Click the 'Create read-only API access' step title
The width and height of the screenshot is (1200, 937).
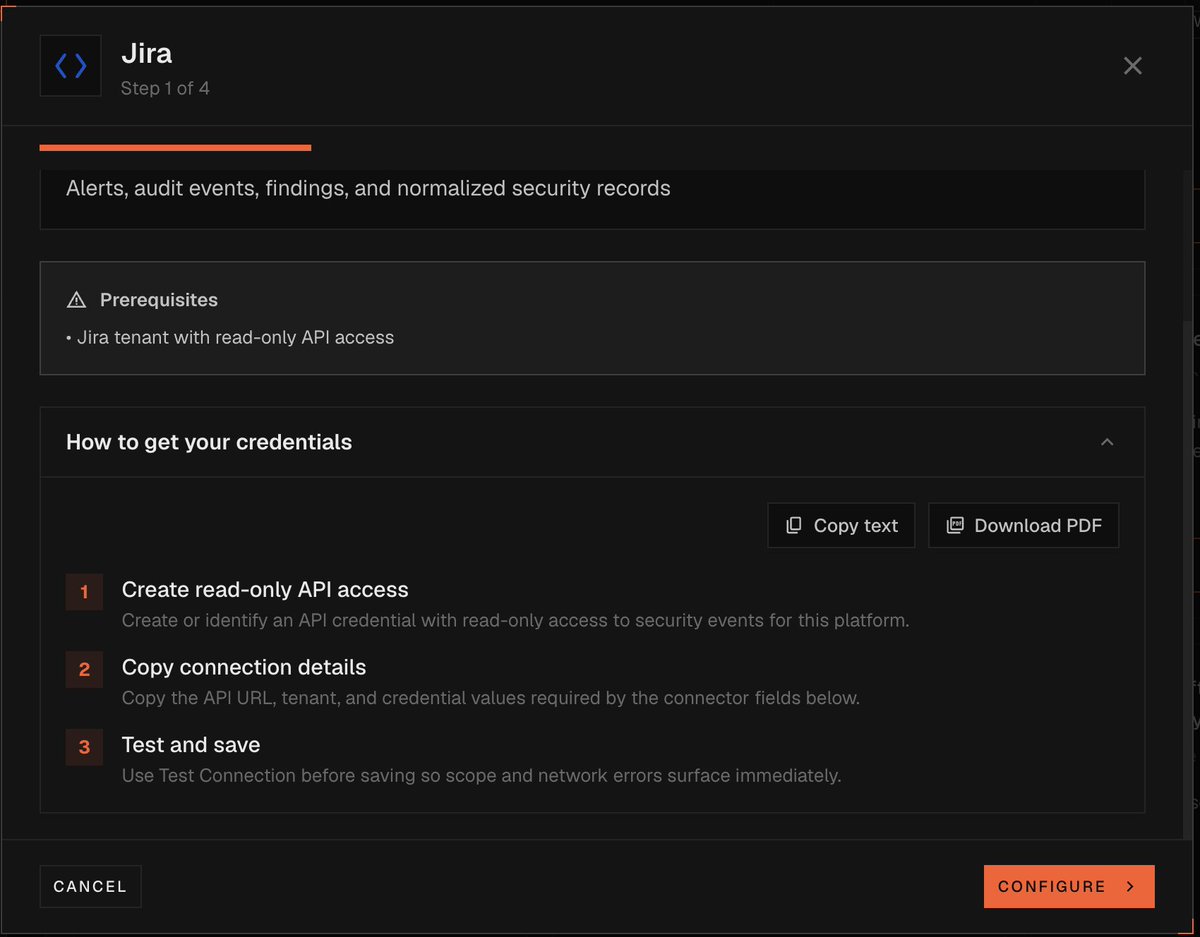coord(265,590)
